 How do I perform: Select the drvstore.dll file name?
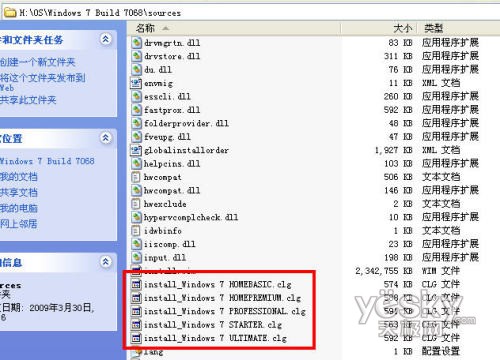click(x=172, y=56)
